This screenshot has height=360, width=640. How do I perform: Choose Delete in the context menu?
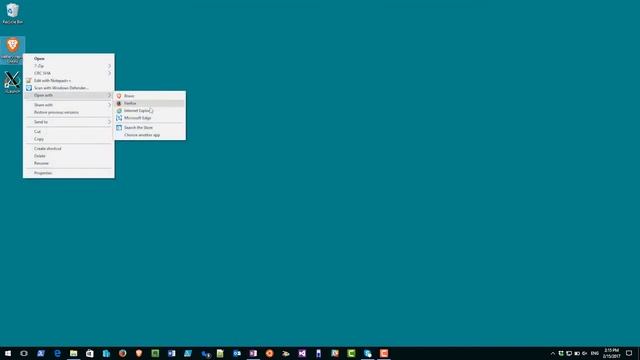[69, 156]
